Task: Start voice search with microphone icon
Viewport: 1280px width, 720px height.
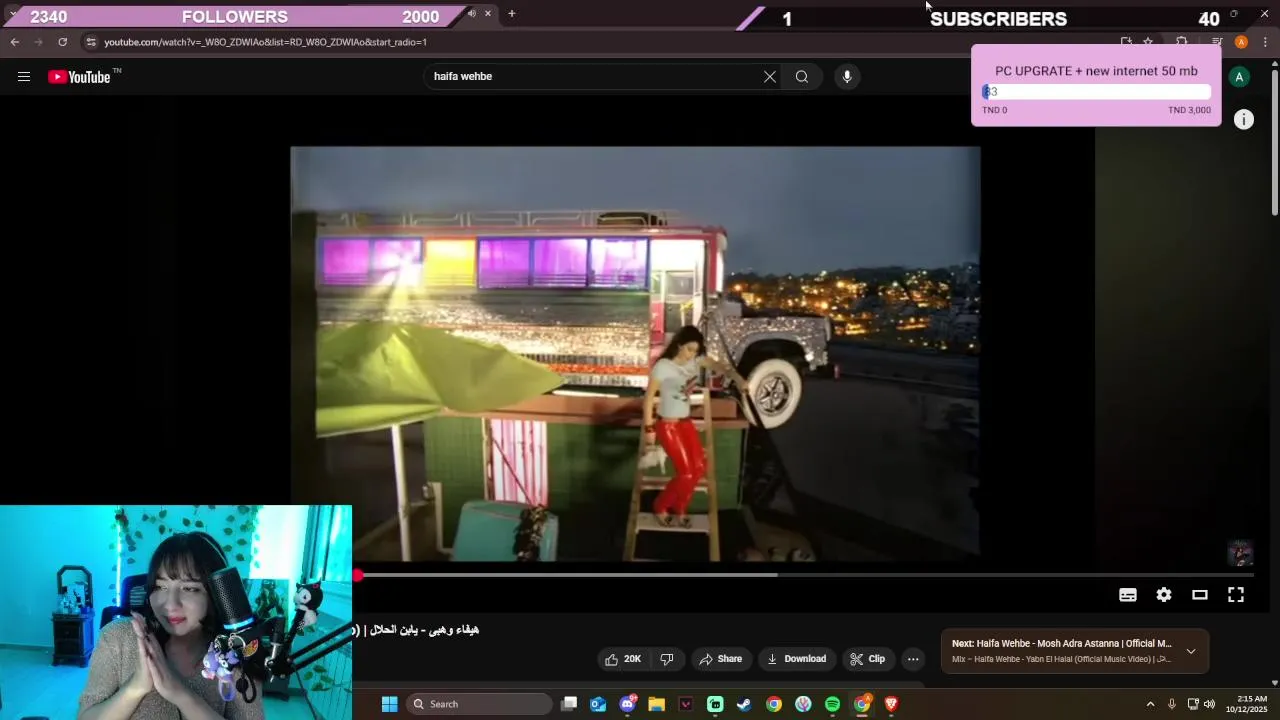Action: click(x=847, y=76)
